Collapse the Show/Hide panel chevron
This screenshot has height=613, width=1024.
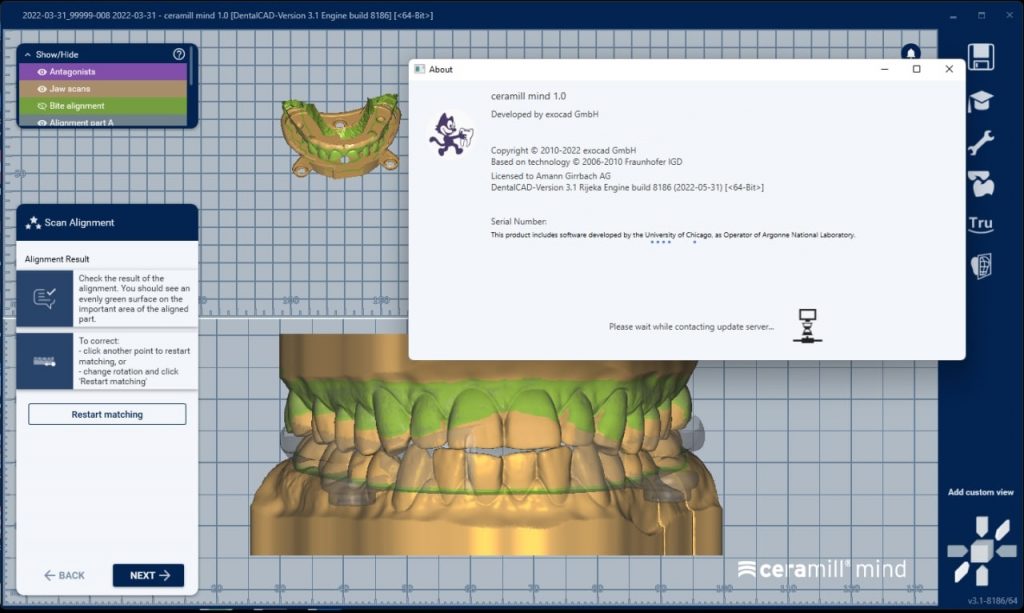point(27,54)
